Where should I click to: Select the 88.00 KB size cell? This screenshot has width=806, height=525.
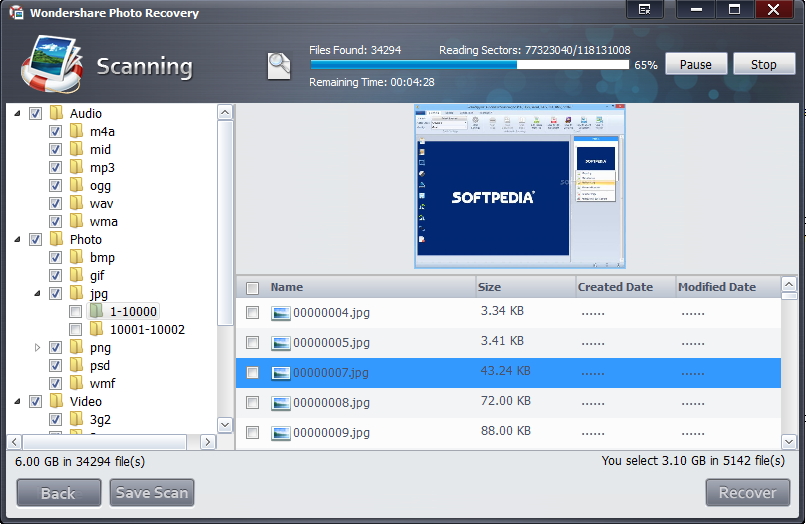[x=506, y=431]
